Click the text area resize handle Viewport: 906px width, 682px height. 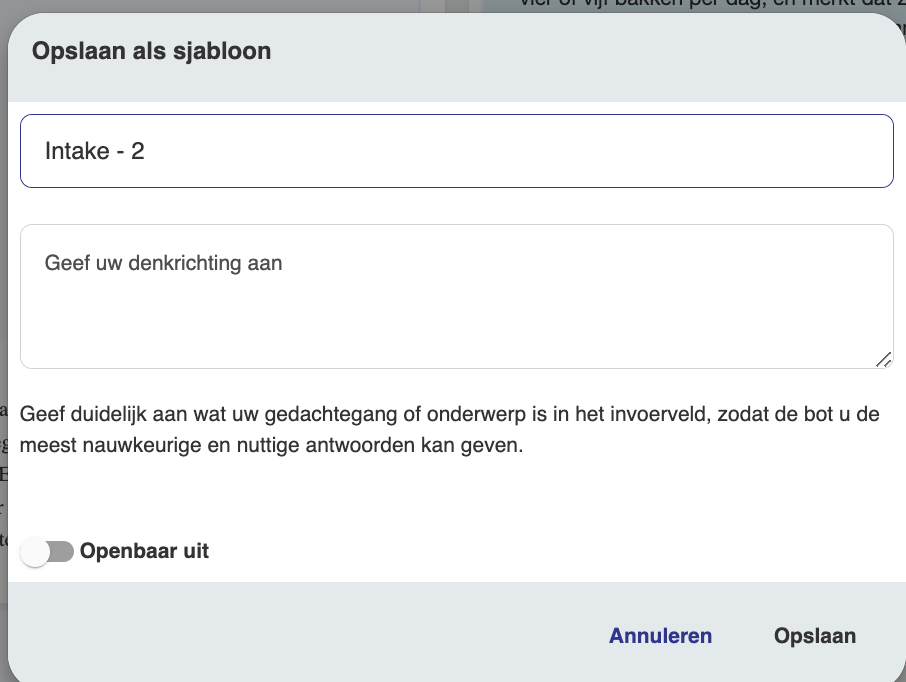tap(883, 359)
